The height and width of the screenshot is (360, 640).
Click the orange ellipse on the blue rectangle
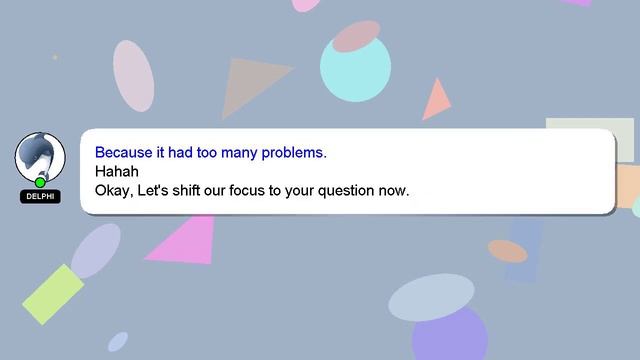[508, 251]
